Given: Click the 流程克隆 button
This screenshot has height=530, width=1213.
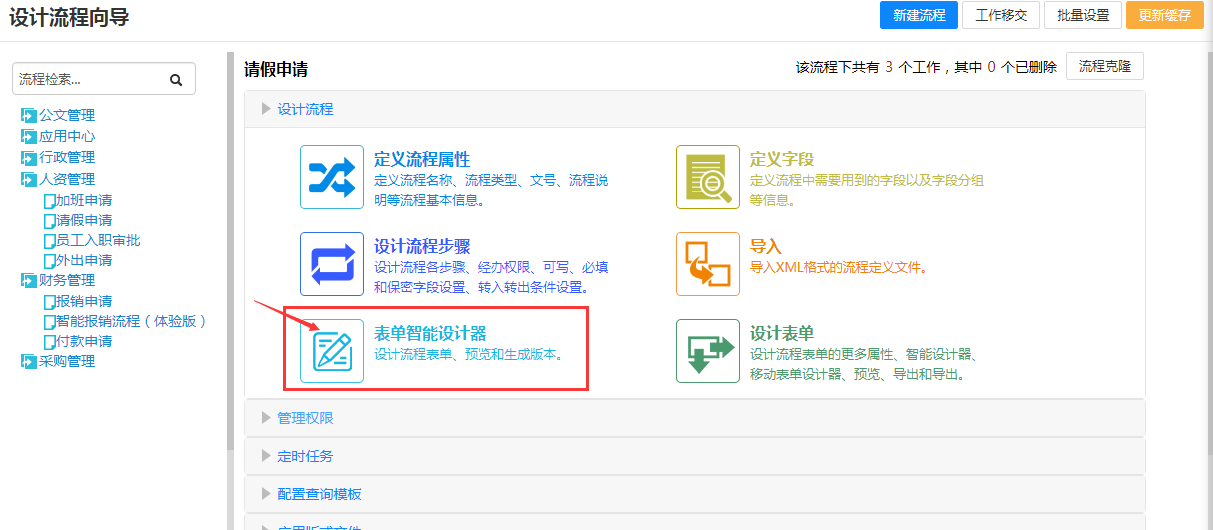Looking at the screenshot, I should pyautogui.click(x=1105, y=67).
